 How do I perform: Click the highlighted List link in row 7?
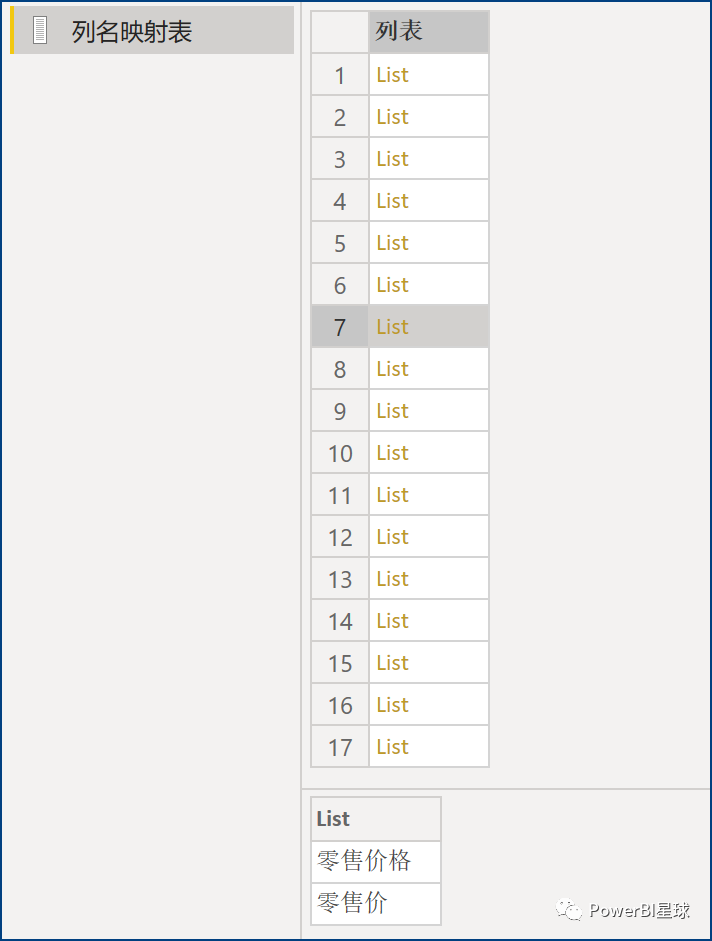pyautogui.click(x=392, y=327)
